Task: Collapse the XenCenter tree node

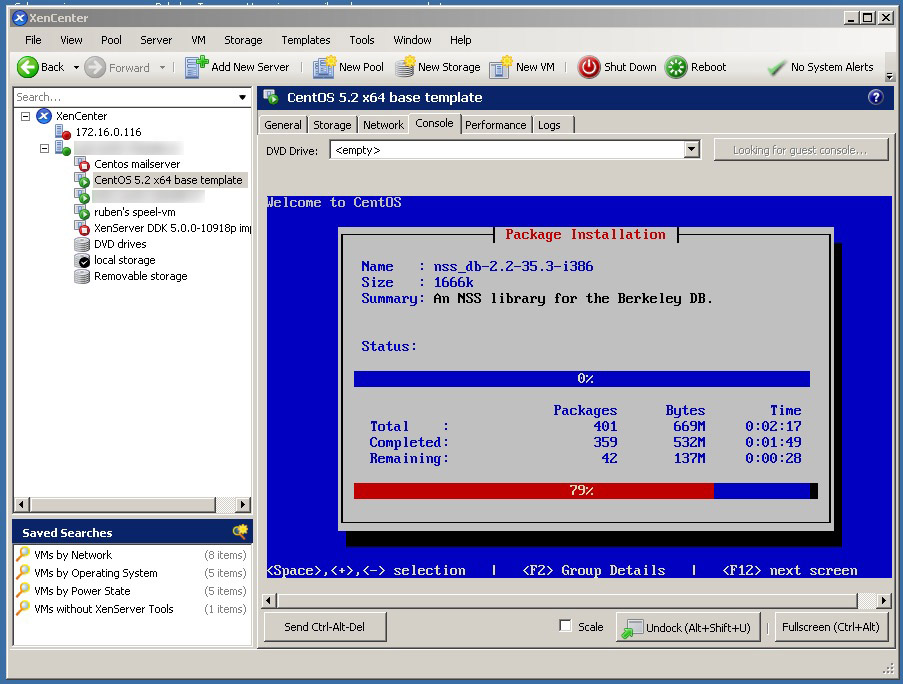Action: (25, 116)
